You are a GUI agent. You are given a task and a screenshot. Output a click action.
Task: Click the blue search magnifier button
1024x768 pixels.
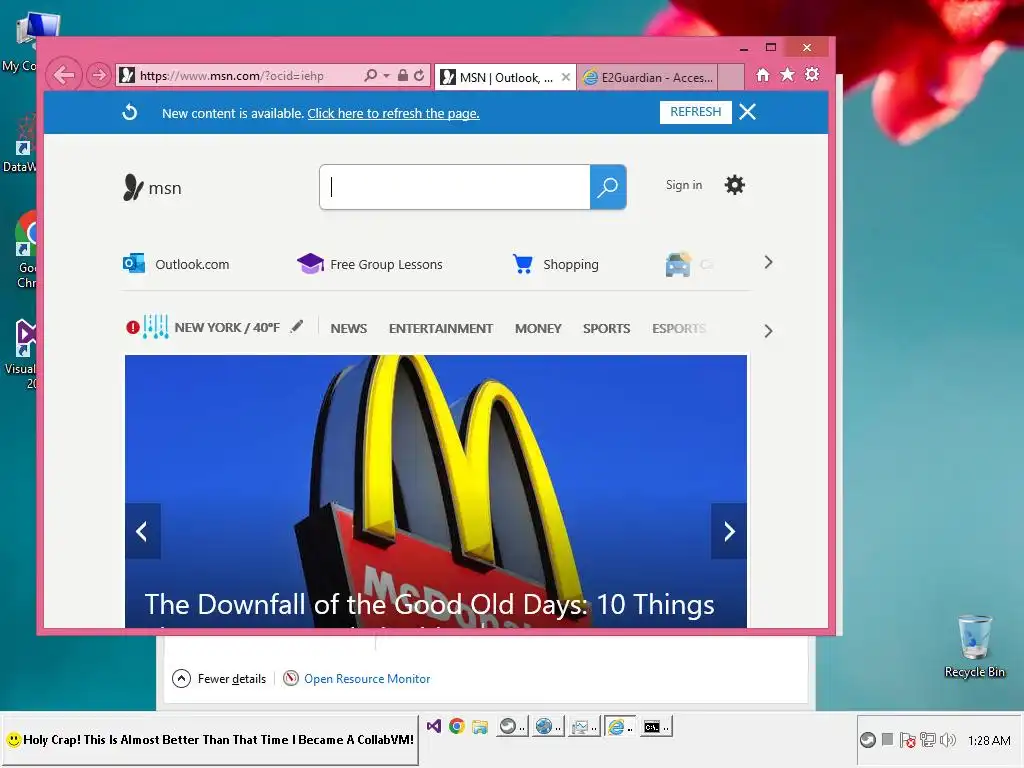tap(608, 187)
